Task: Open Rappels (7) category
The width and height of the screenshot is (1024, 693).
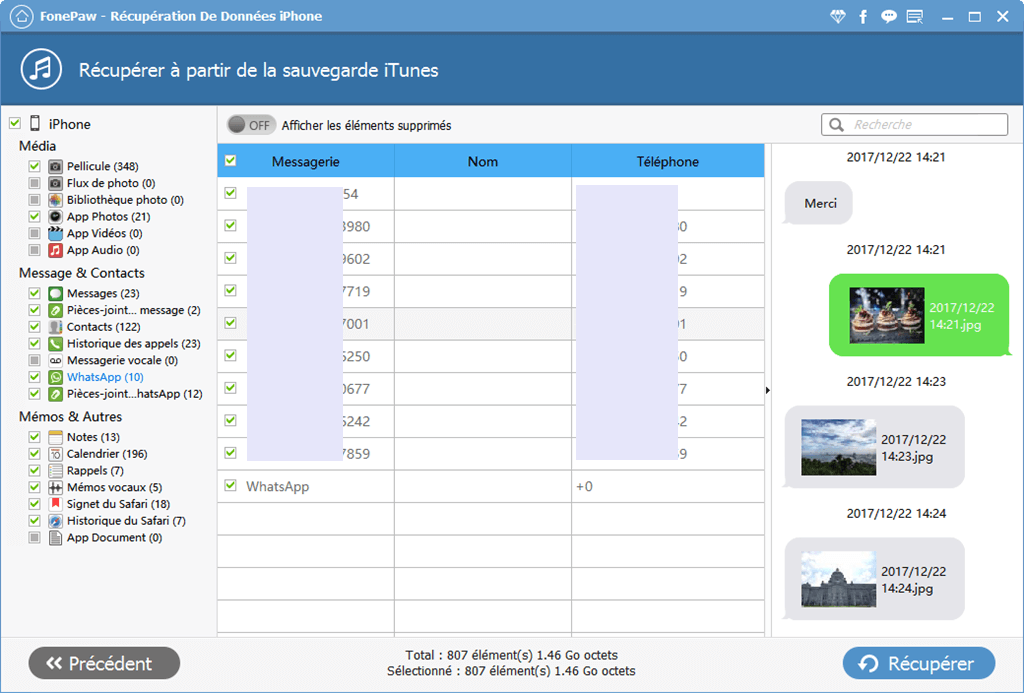Action: click(x=95, y=470)
